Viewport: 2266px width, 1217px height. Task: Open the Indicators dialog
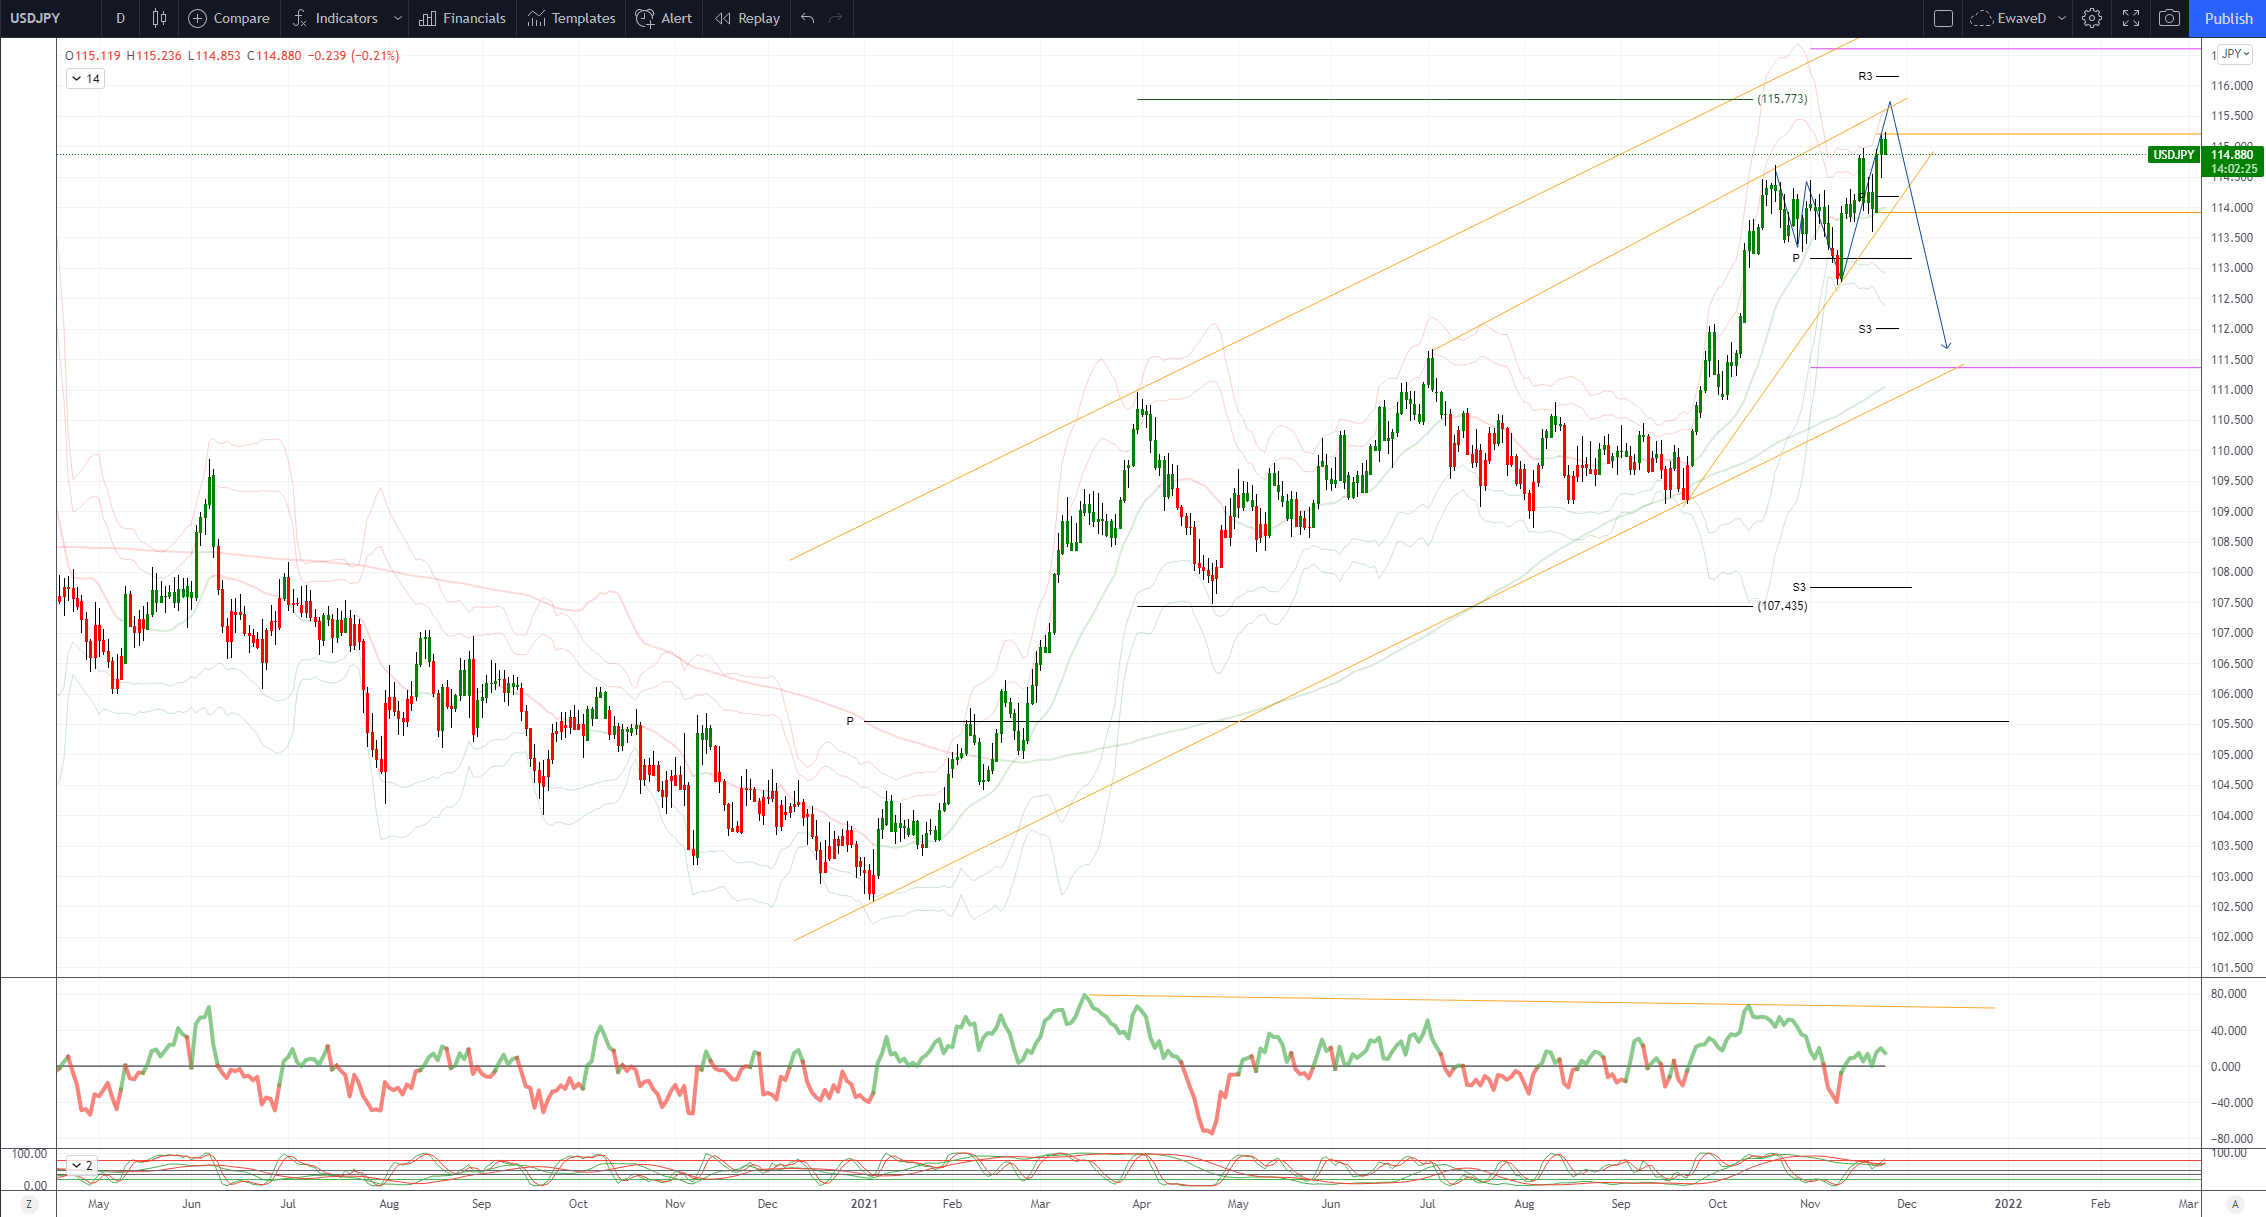coord(335,18)
